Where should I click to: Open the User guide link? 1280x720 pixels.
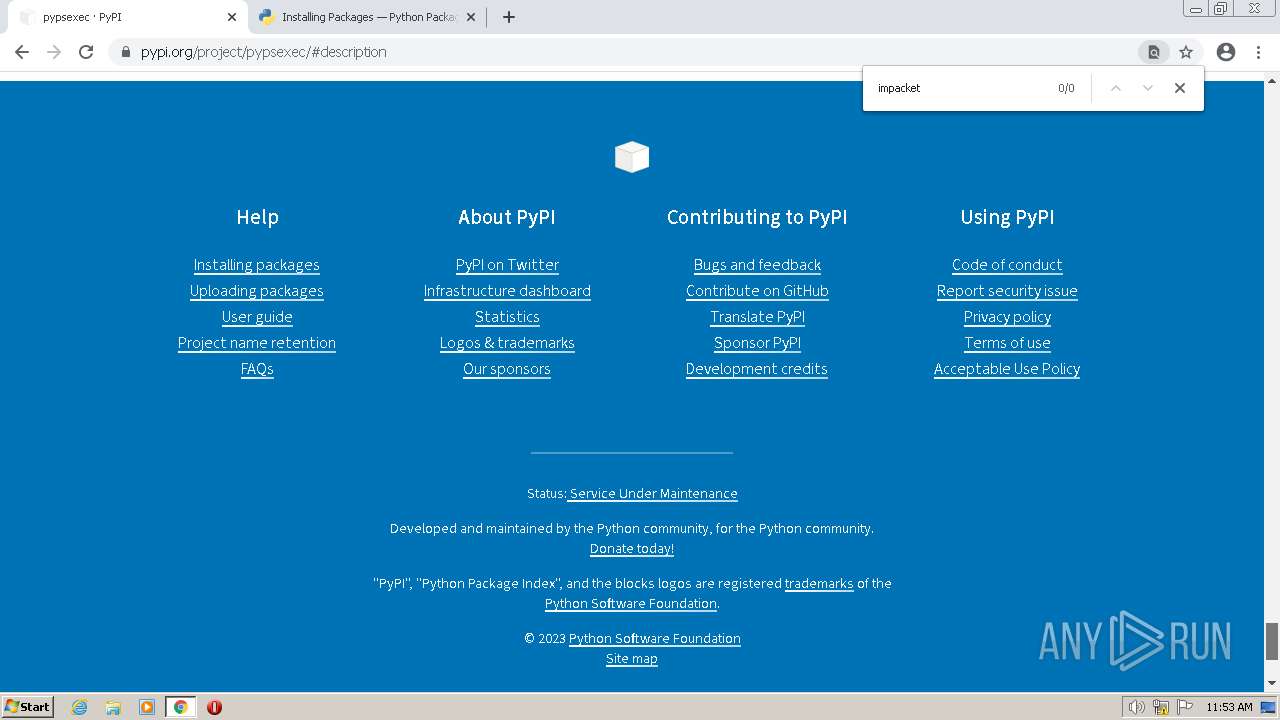point(257,317)
